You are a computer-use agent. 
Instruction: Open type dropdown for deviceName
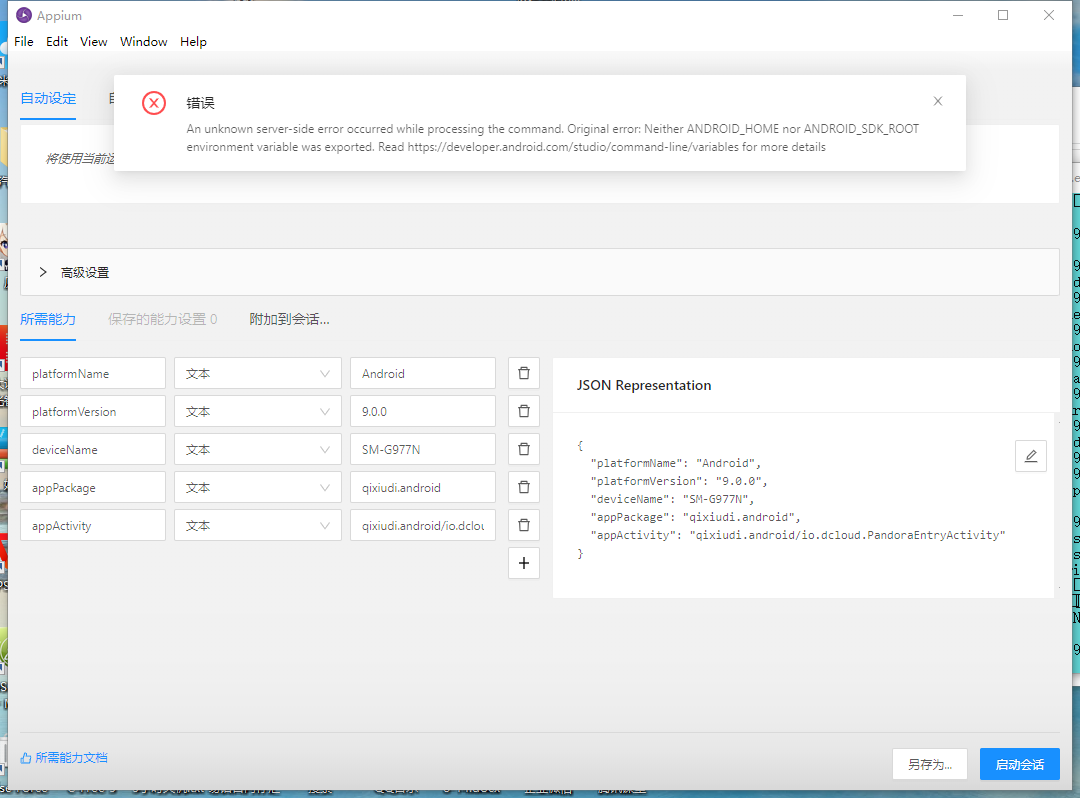coord(258,449)
